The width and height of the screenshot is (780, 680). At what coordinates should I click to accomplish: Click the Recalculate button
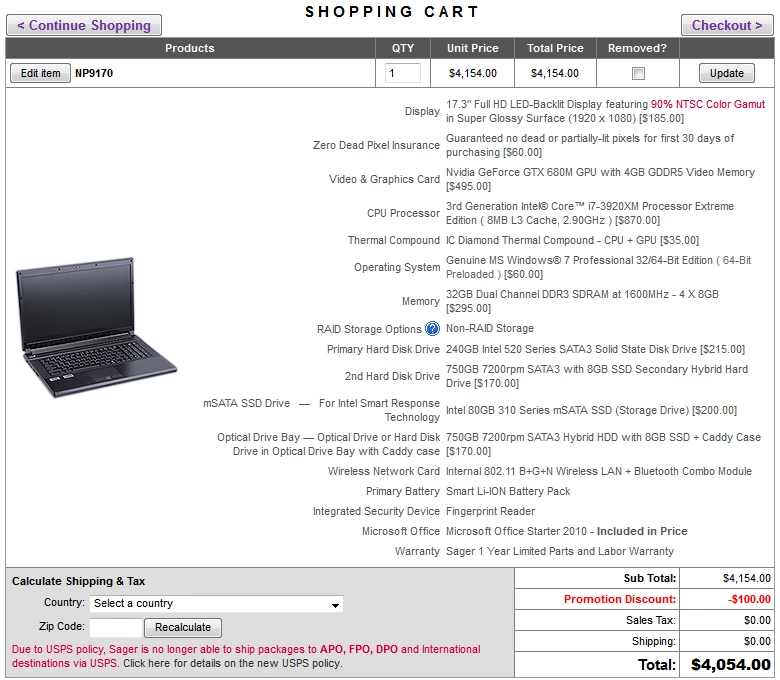183,627
